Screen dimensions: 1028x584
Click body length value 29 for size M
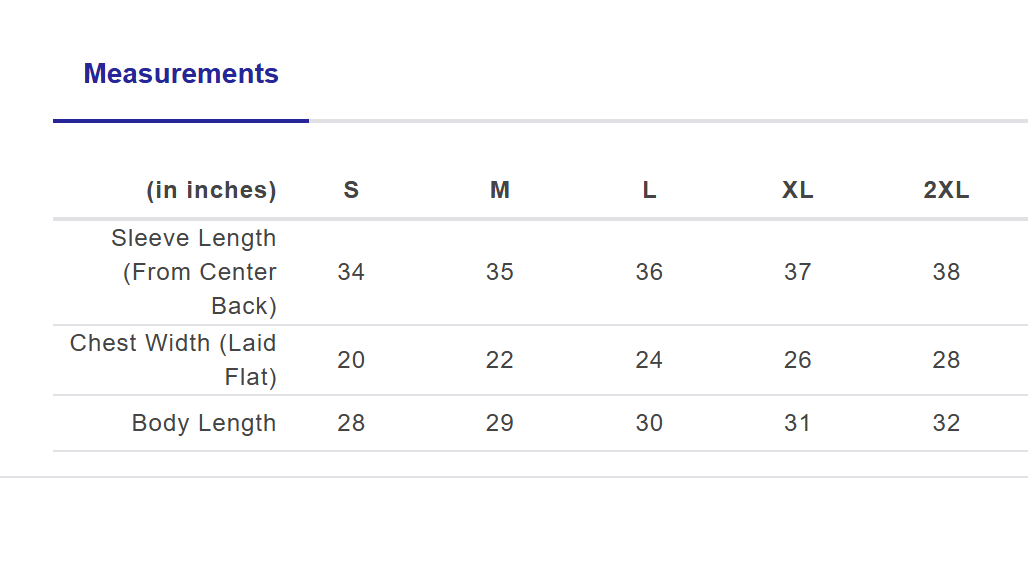(x=500, y=423)
